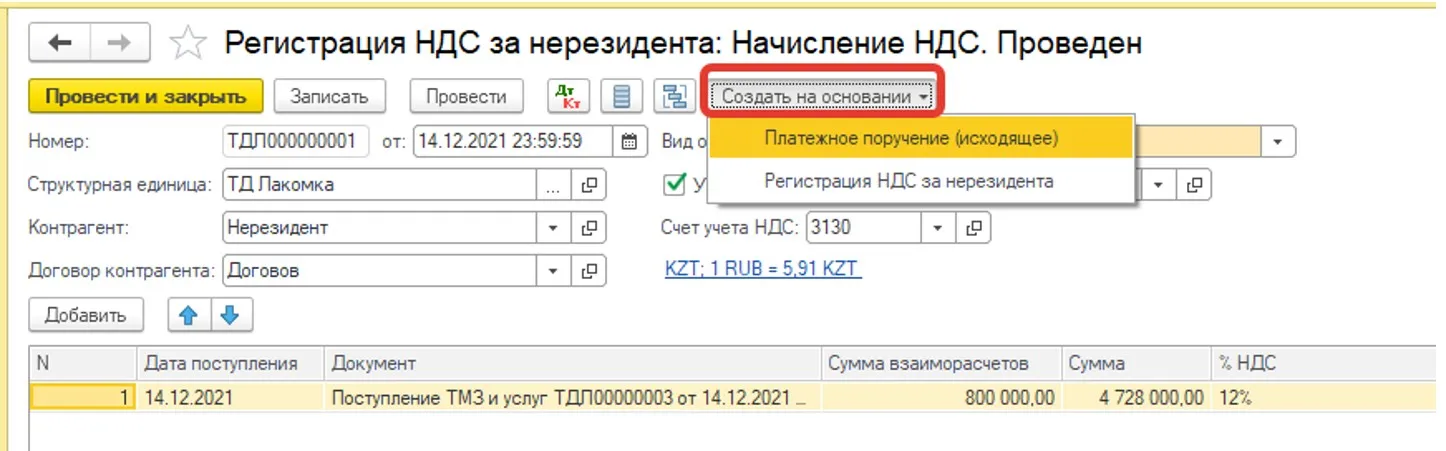Click the Договор контрагента field Договов
Viewport: 1446px width, 451px height.
(x=380, y=271)
